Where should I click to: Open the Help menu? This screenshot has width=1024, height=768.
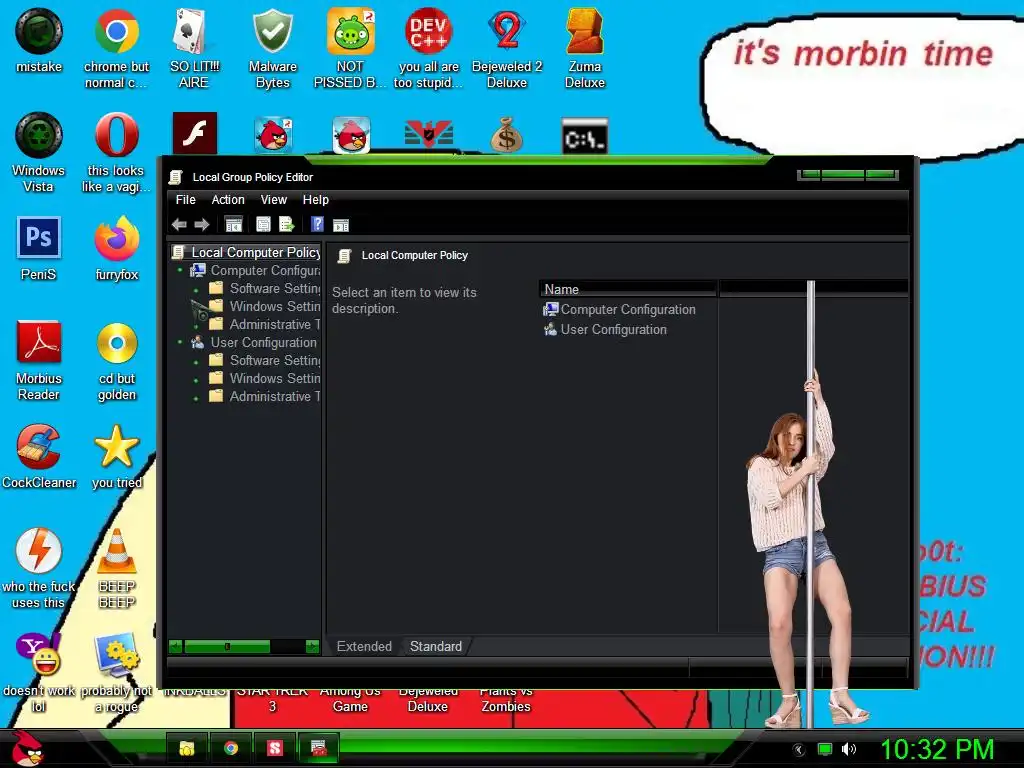315,200
